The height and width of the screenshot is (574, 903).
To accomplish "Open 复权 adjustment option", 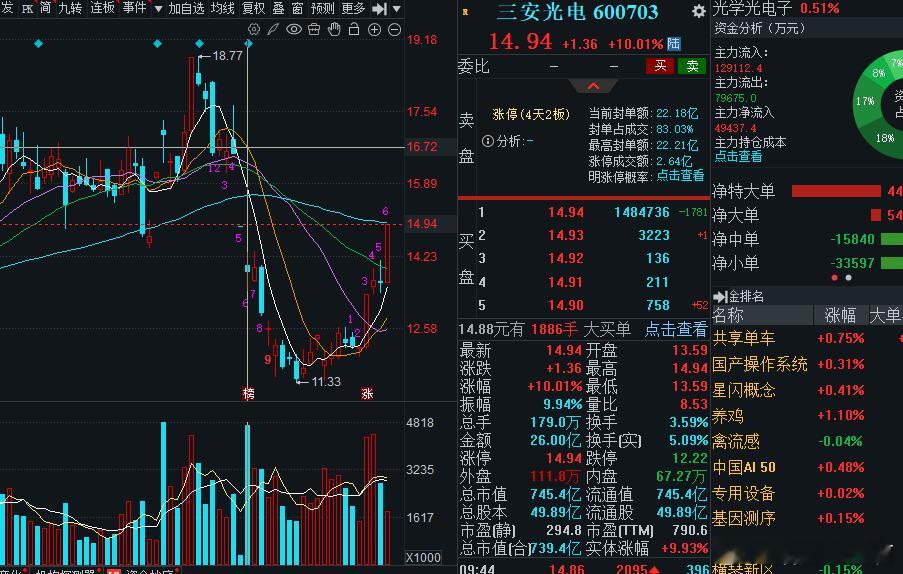I will click(253, 8).
